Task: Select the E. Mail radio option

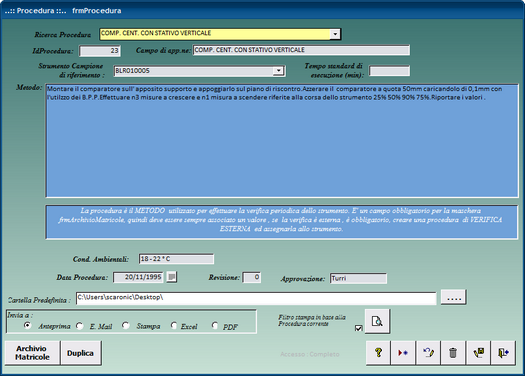Action: (80, 325)
